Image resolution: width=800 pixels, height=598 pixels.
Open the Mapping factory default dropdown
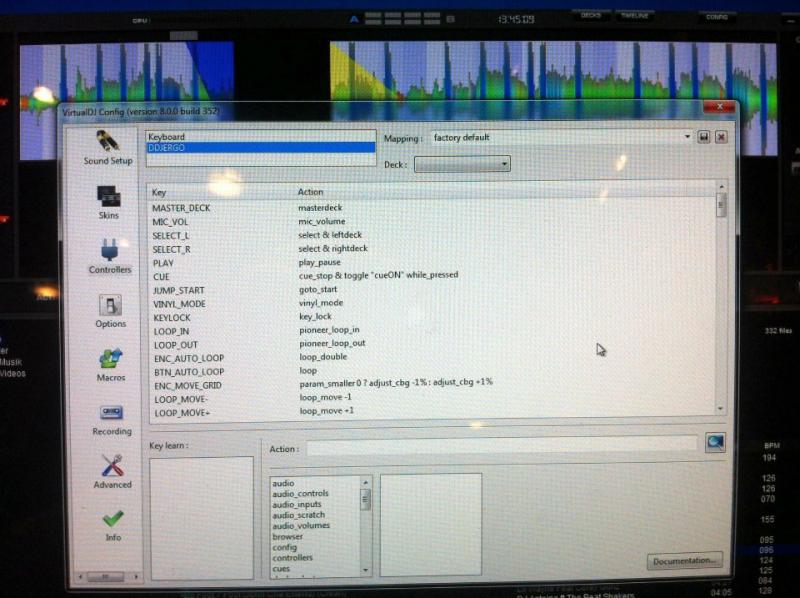coord(561,137)
